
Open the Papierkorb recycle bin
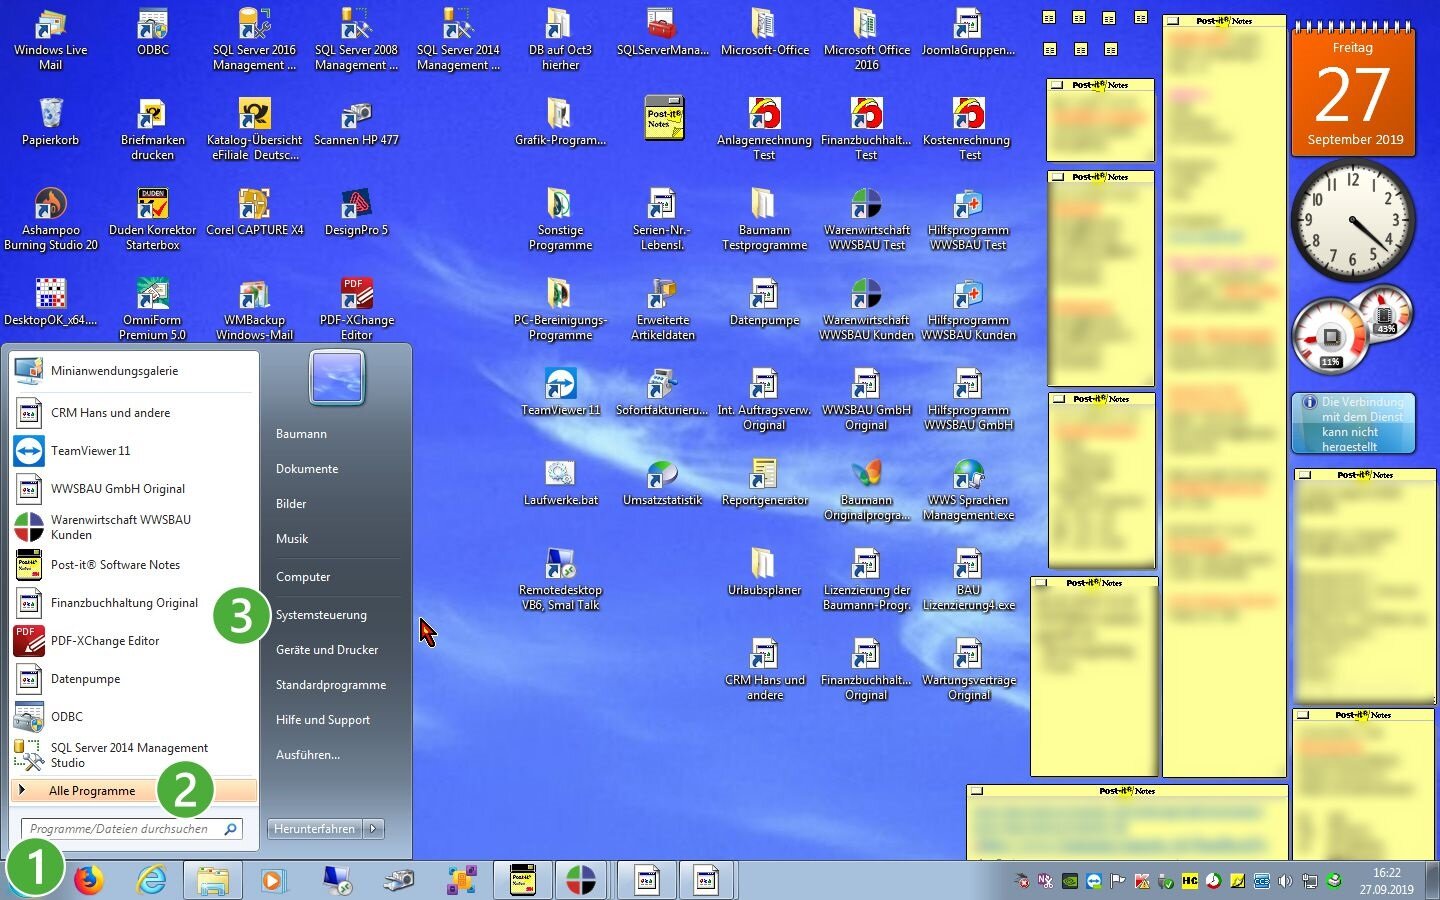click(50, 122)
